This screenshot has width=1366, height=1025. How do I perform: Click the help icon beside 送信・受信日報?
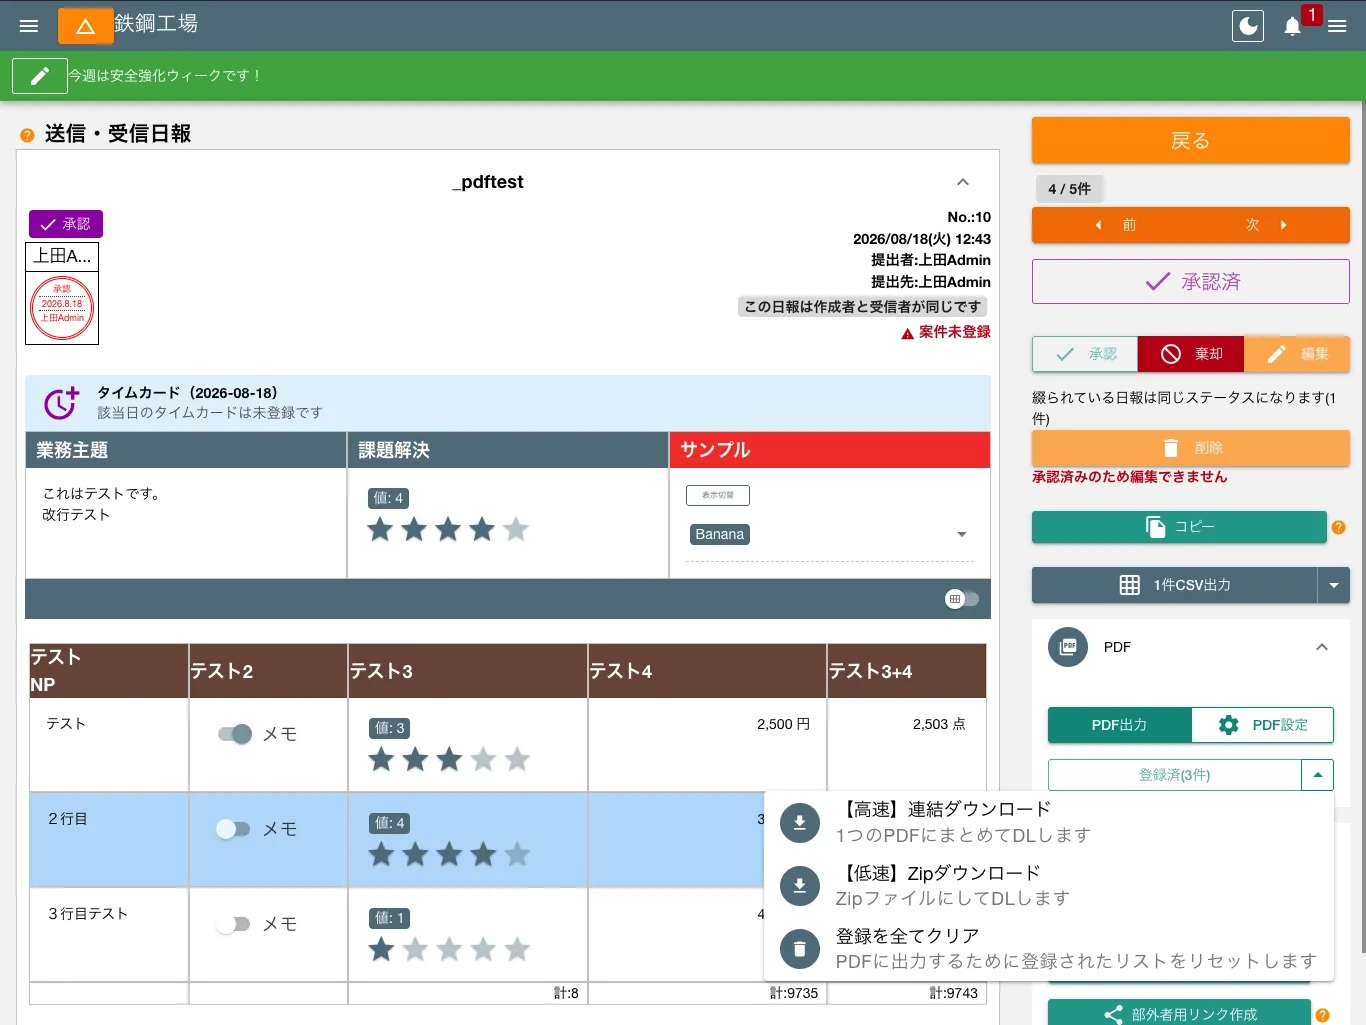click(27, 135)
